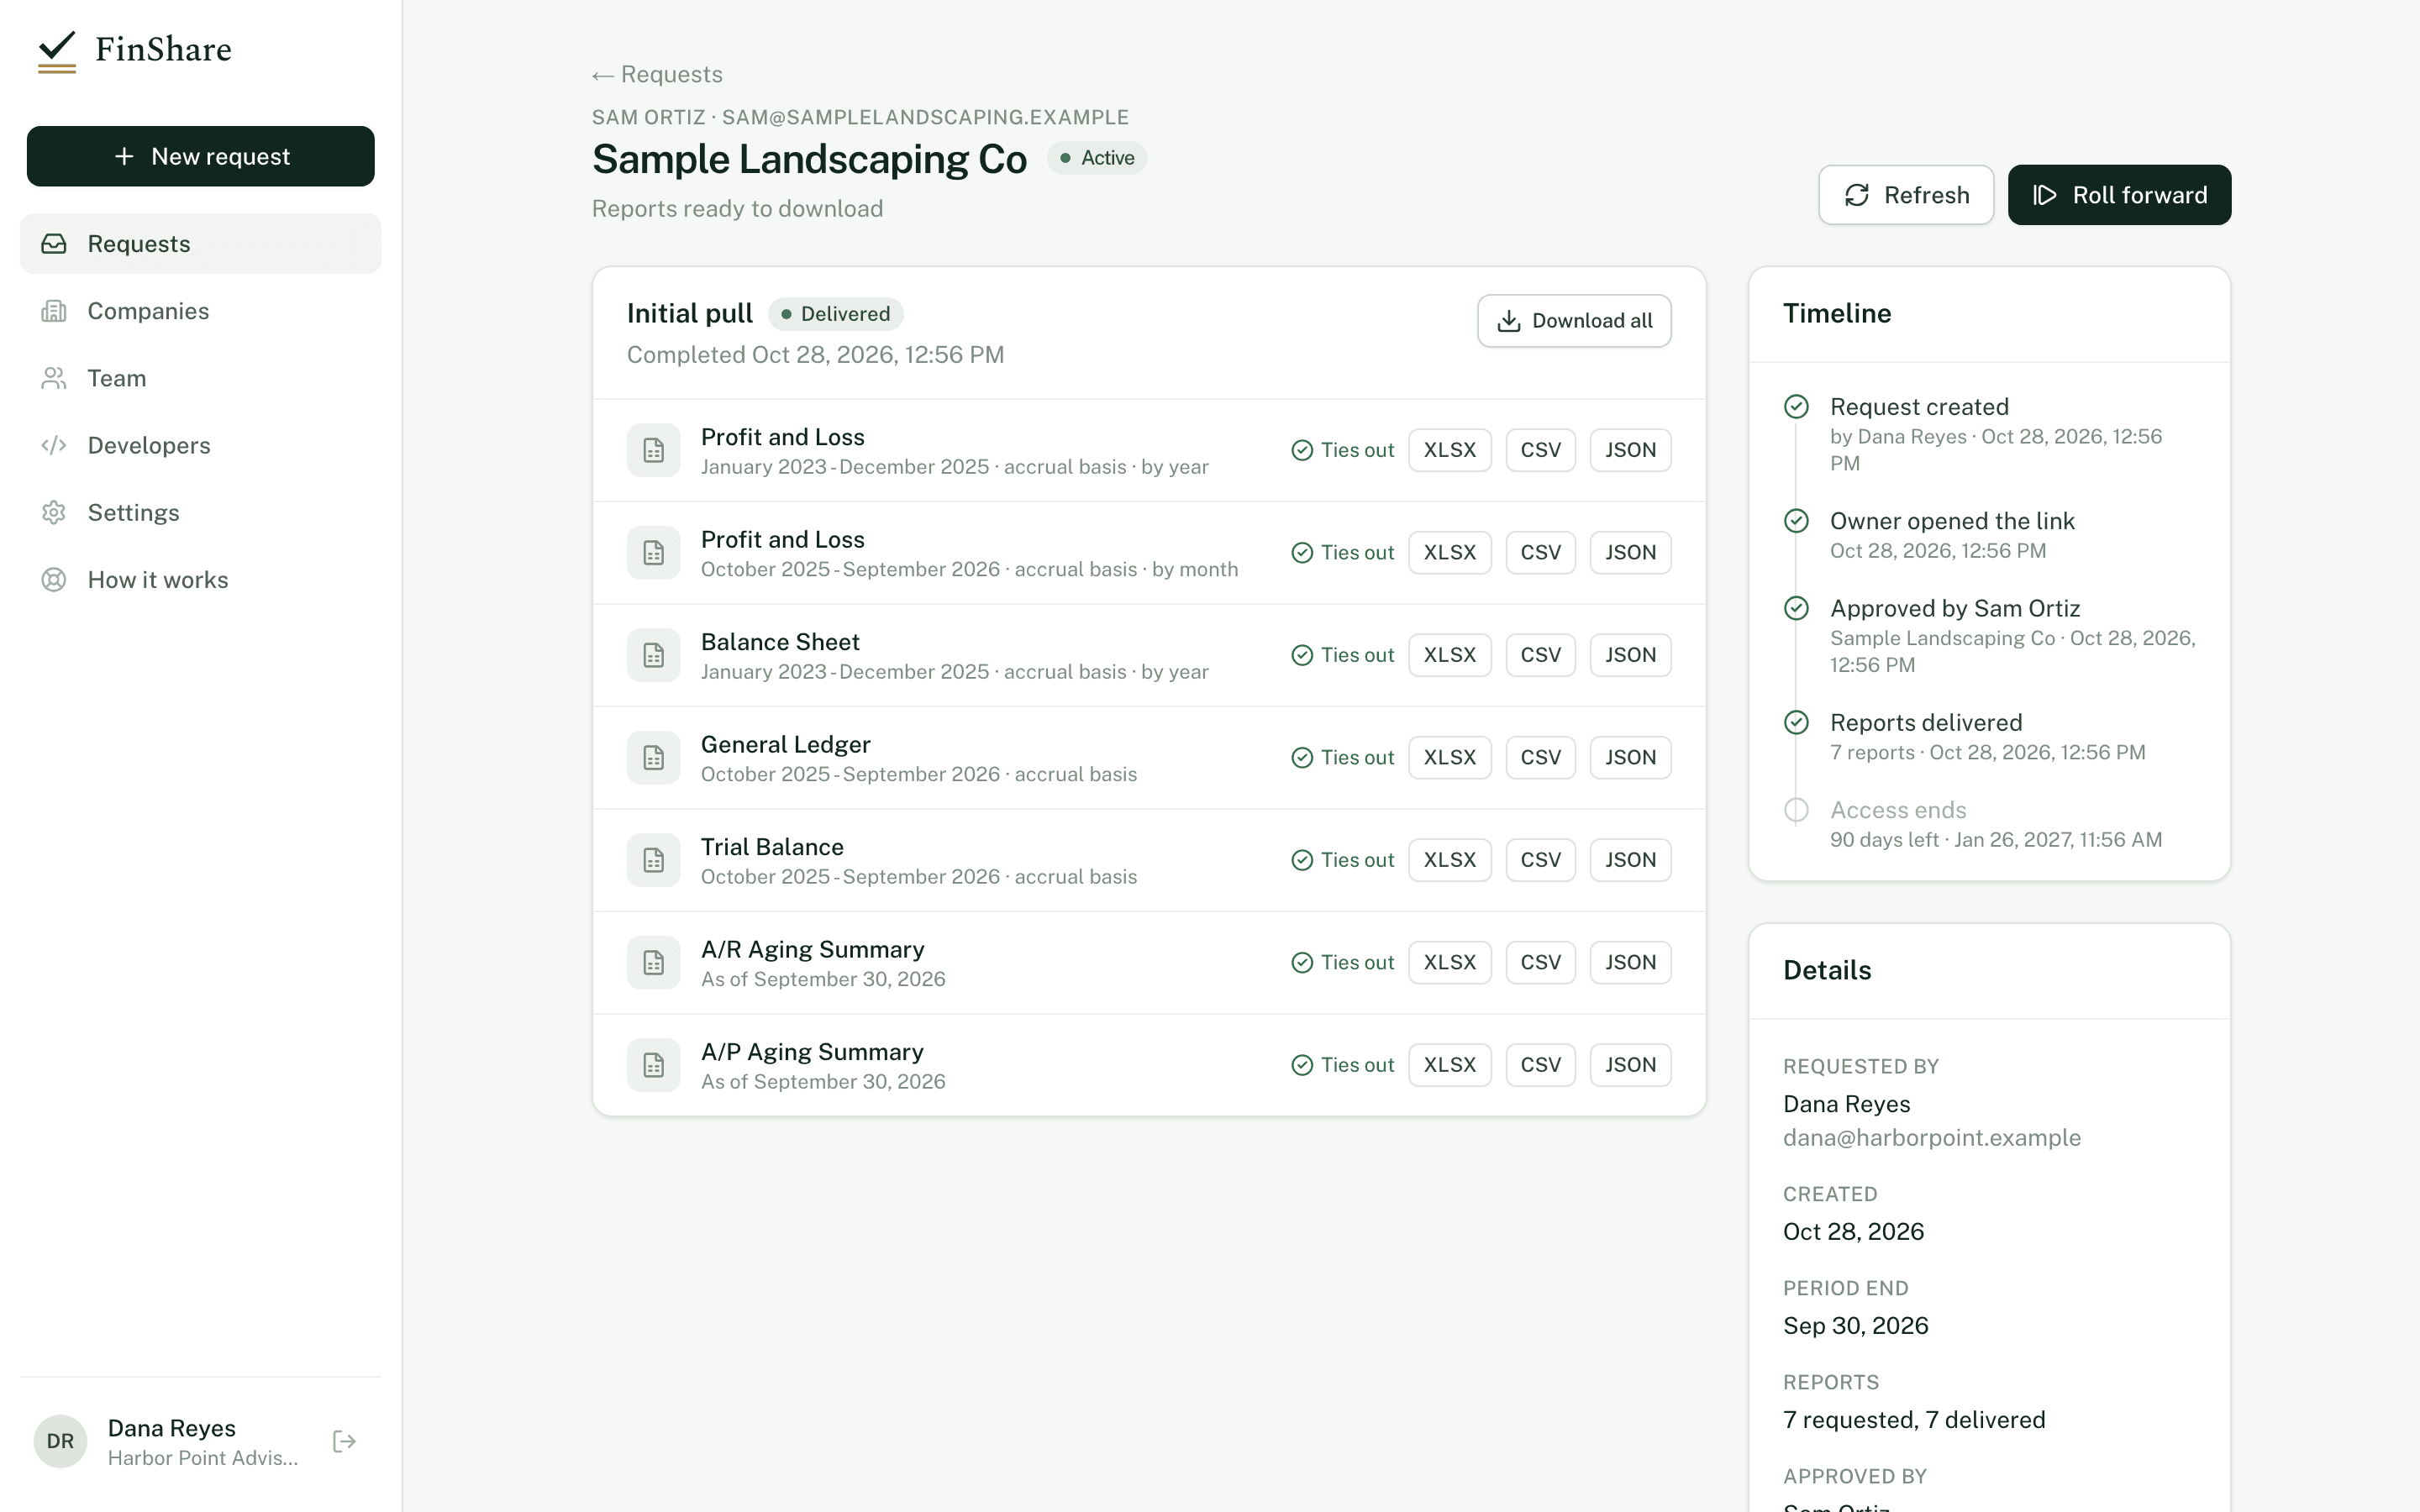Download A/P Aging Summary as JSON
Viewport: 2420px width, 1512px height.
coord(1631,1065)
